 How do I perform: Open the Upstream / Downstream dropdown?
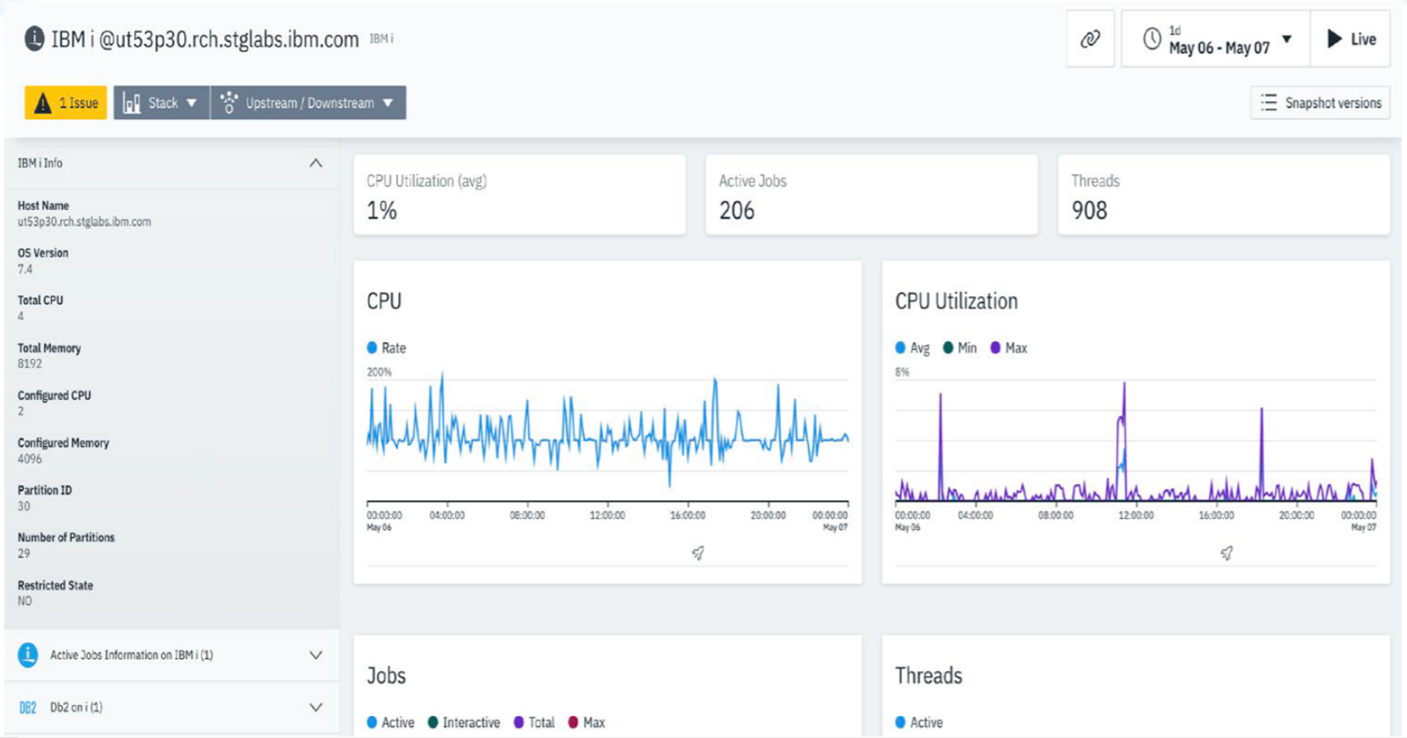tap(308, 103)
